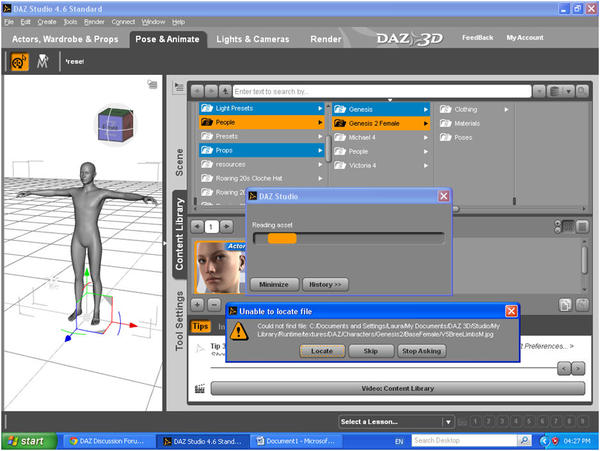Screen dimensions: 600x451
Task: Toggle the large icon view button
Action: tap(582, 227)
